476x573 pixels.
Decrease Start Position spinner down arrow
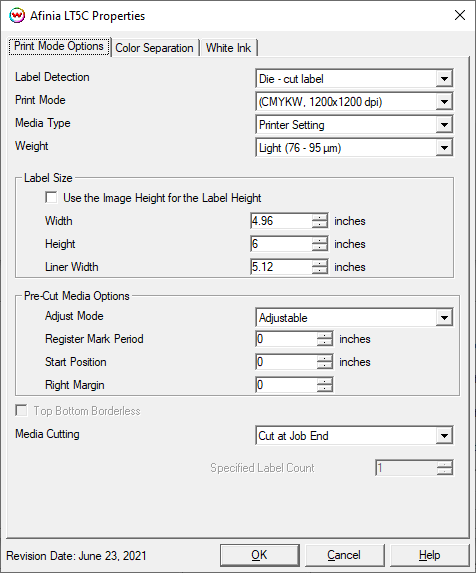(x=325, y=365)
